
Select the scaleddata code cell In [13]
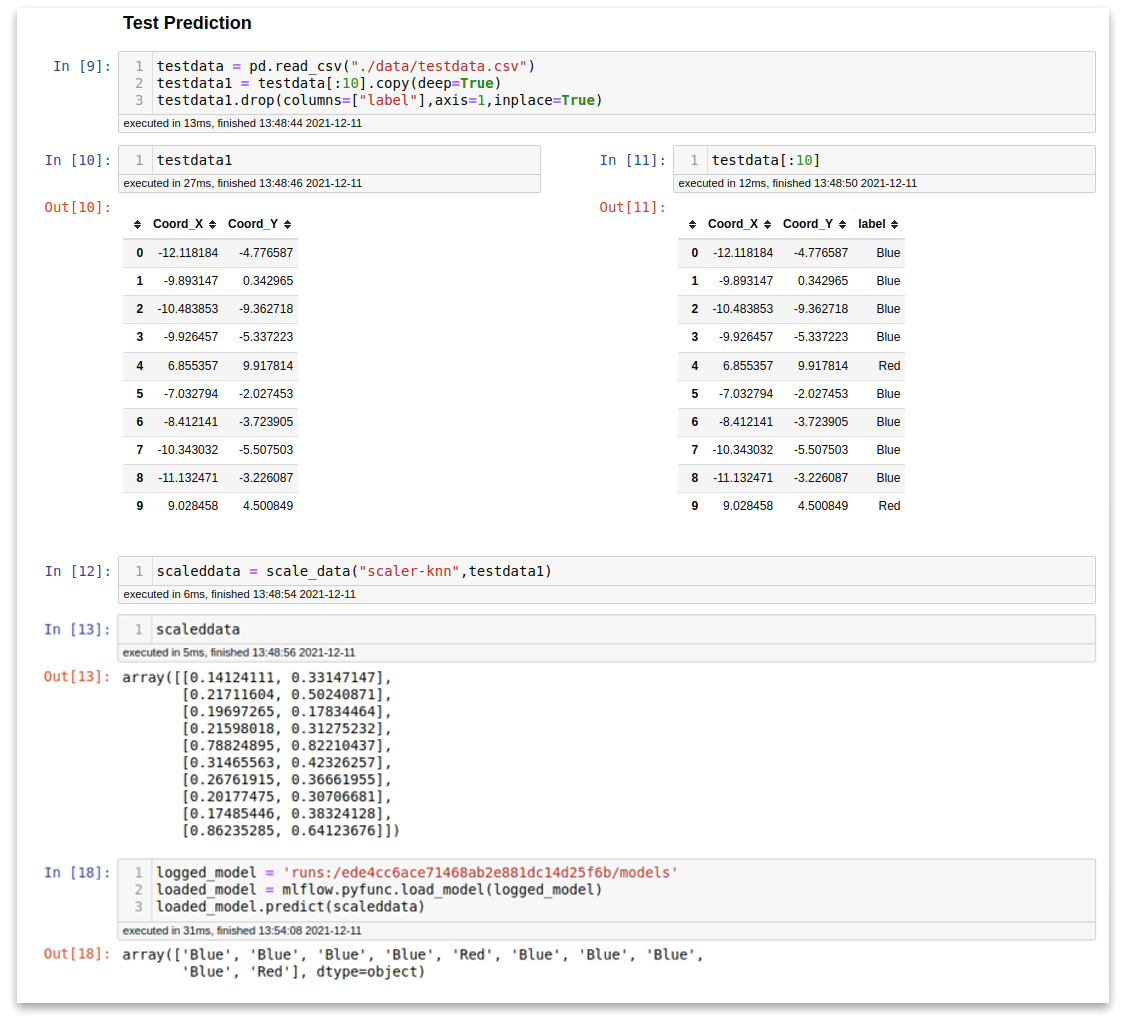600,629
